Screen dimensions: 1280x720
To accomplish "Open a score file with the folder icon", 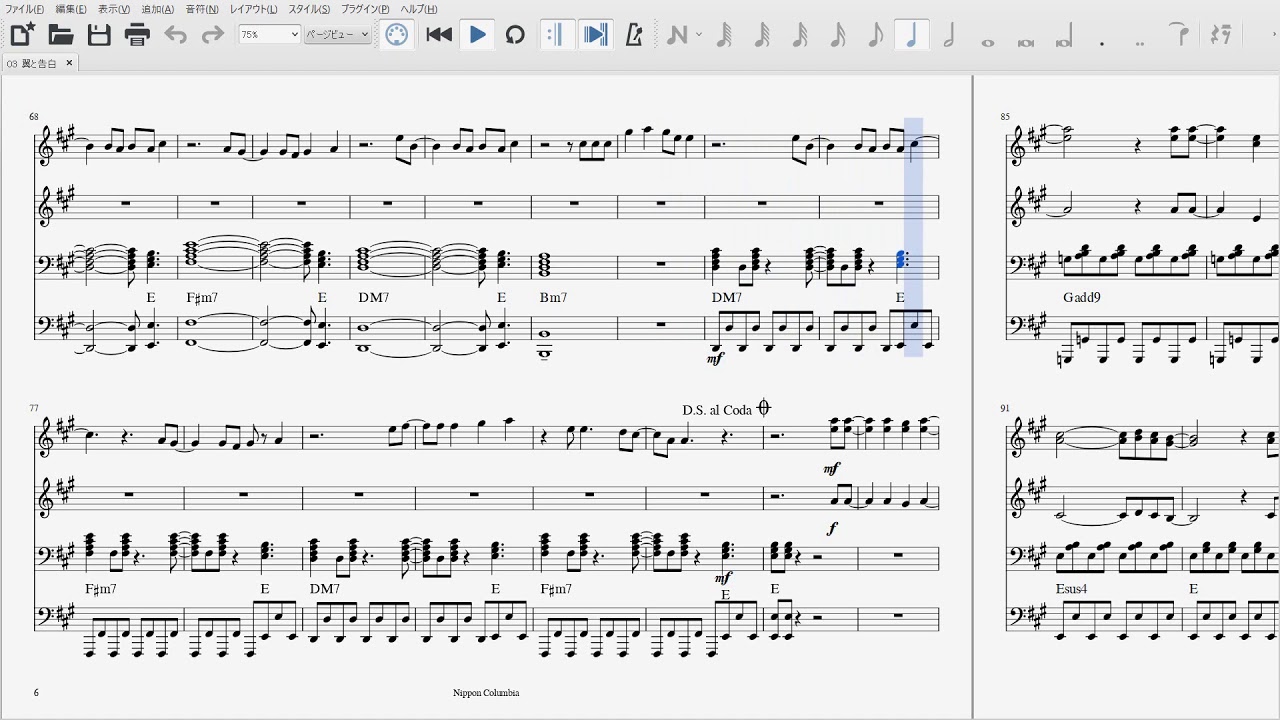I will [61, 35].
